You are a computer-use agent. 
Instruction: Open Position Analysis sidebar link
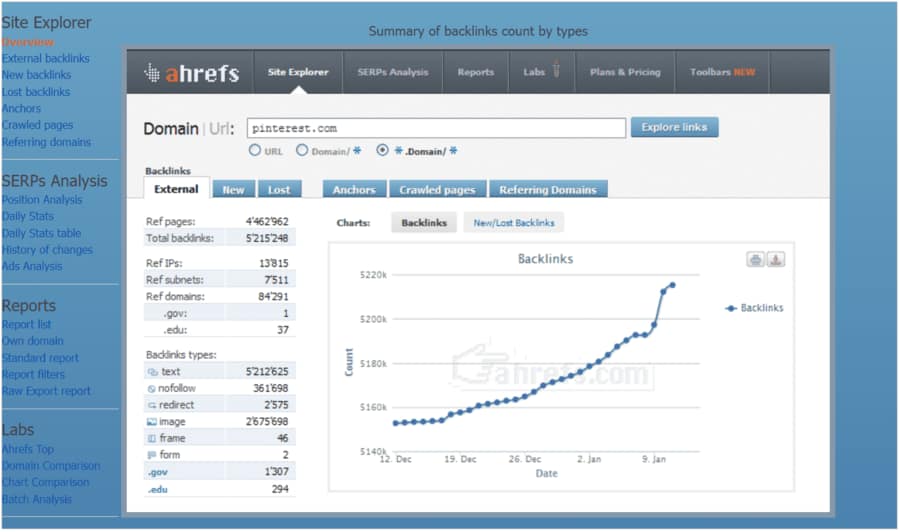click(x=42, y=200)
